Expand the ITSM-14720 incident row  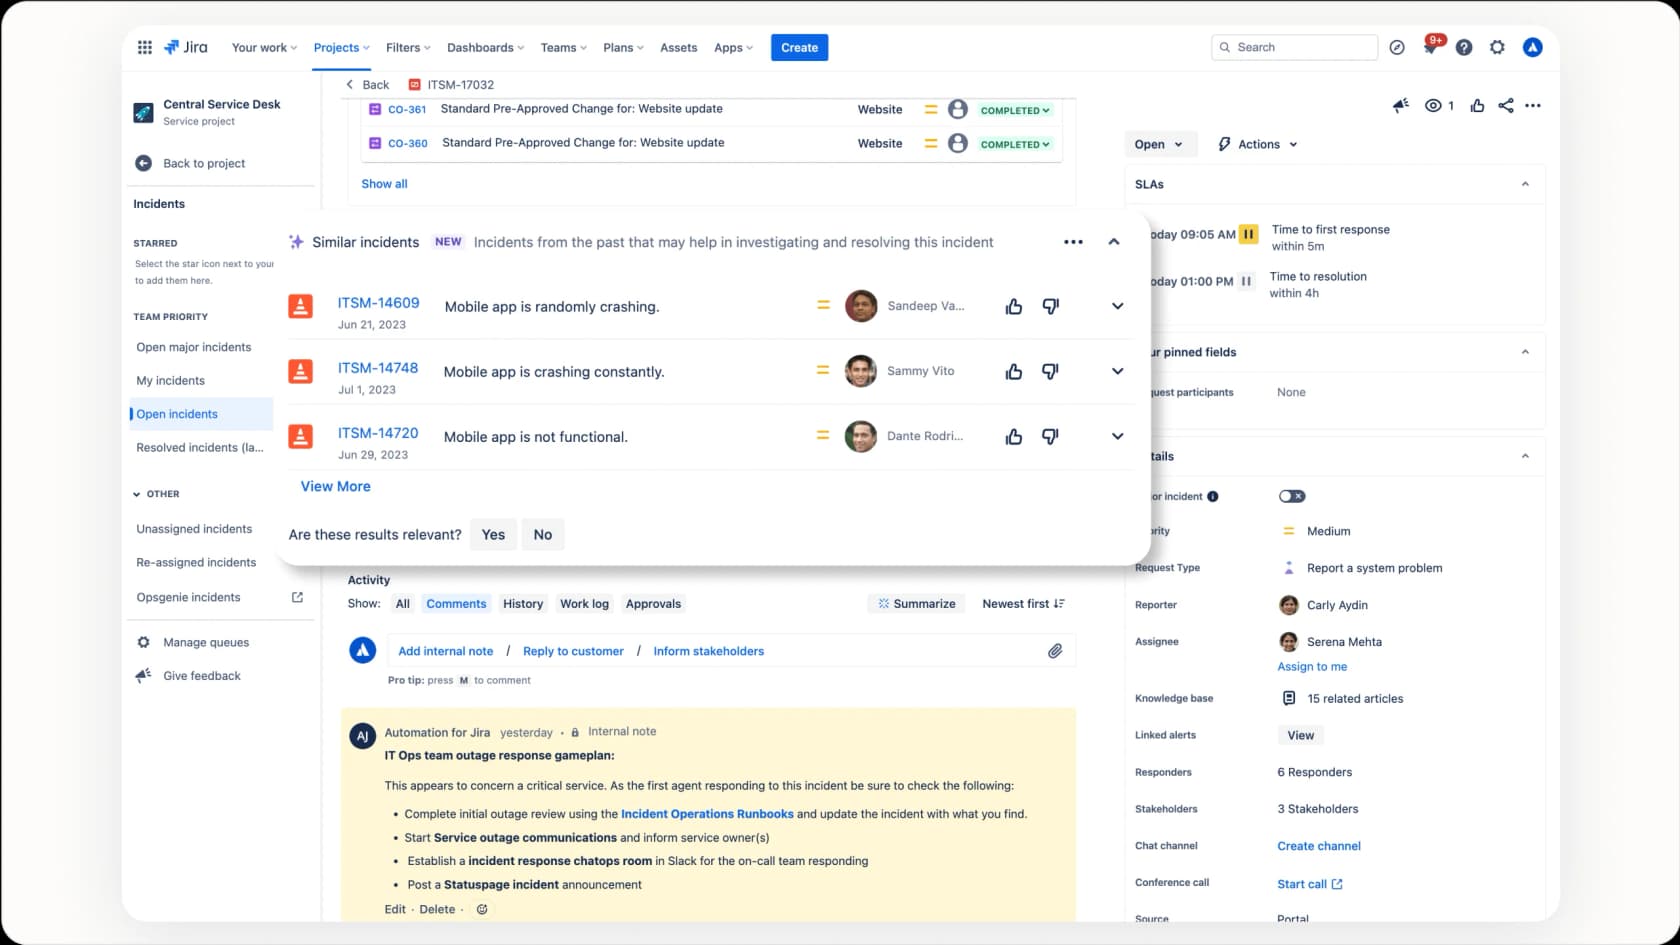1118,437
